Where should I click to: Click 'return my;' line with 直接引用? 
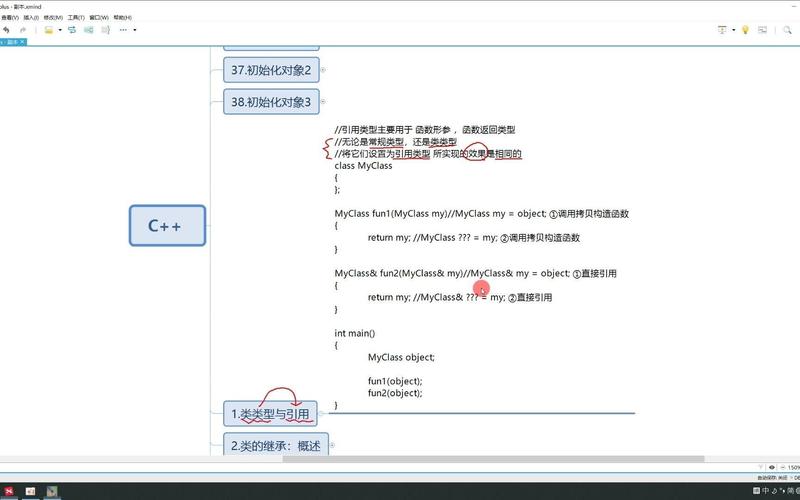click(x=460, y=297)
